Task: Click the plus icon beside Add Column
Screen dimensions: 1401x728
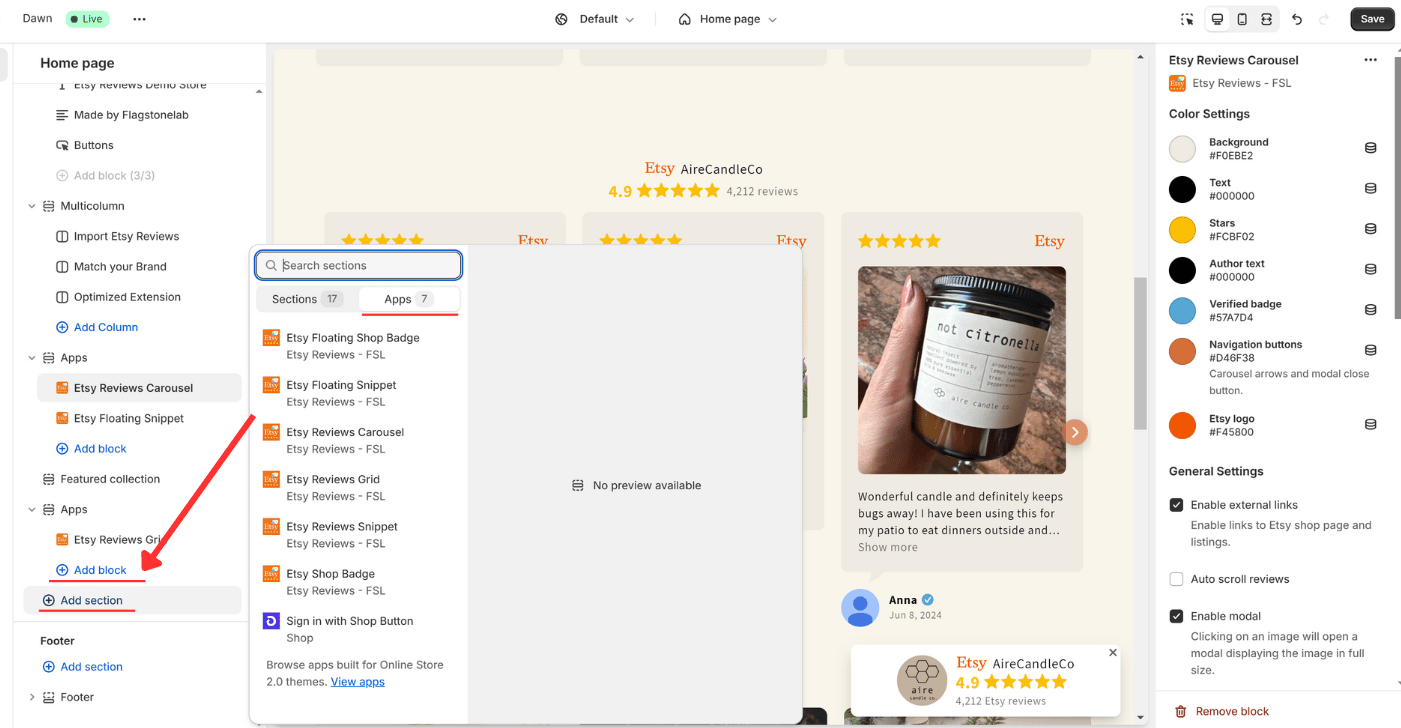Action: tap(62, 327)
